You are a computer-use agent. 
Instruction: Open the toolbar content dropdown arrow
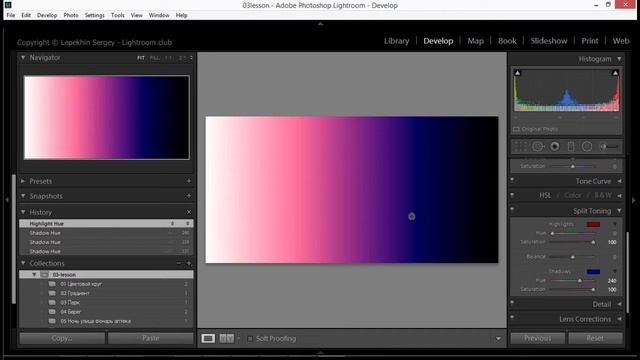coord(498,338)
